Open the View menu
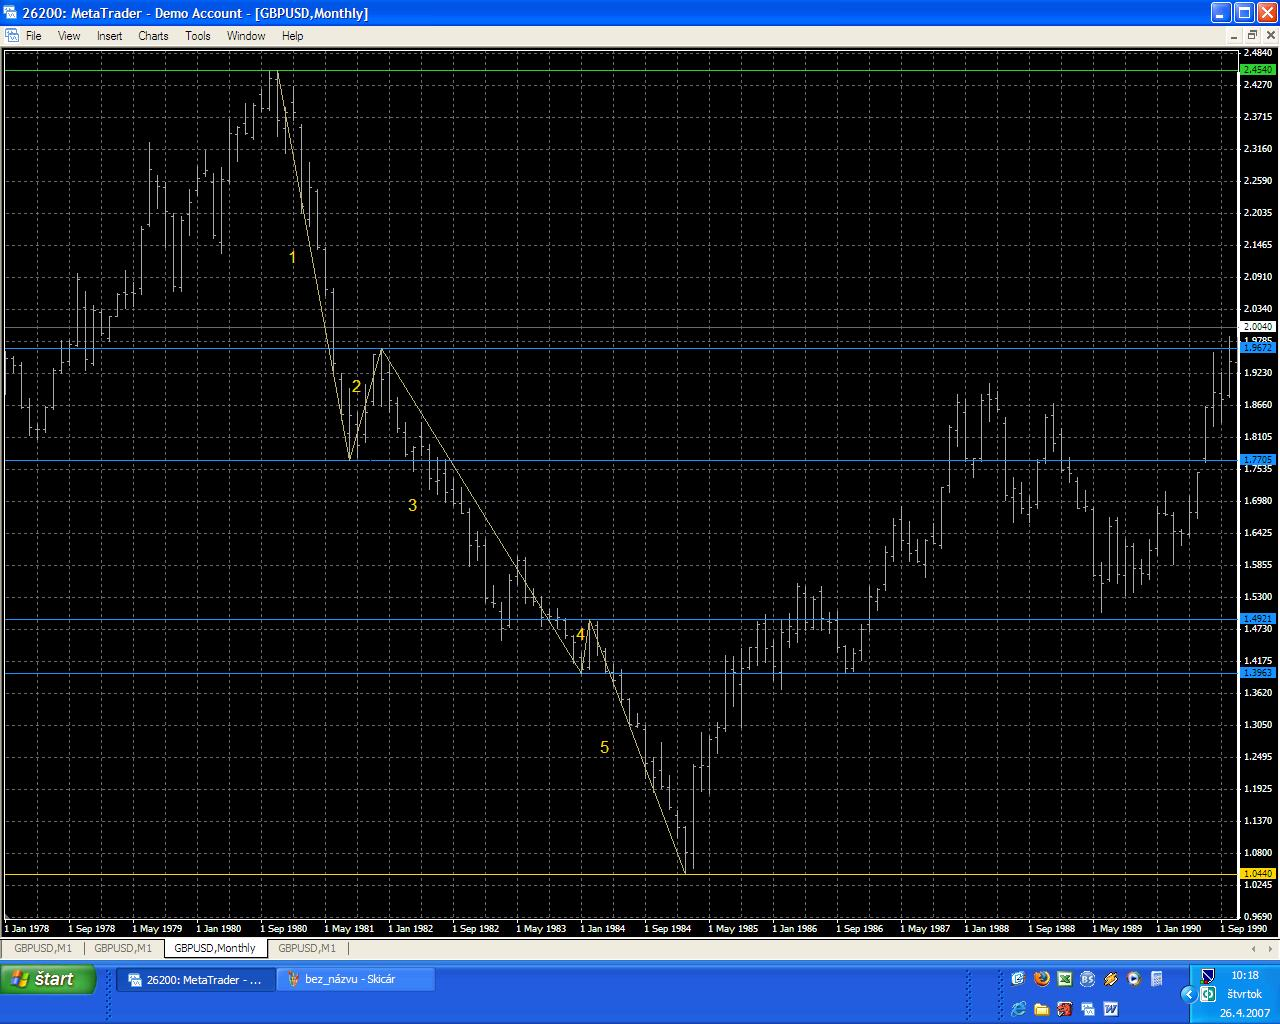This screenshot has height=1024, width=1280. pyautogui.click(x=69, y=36)
